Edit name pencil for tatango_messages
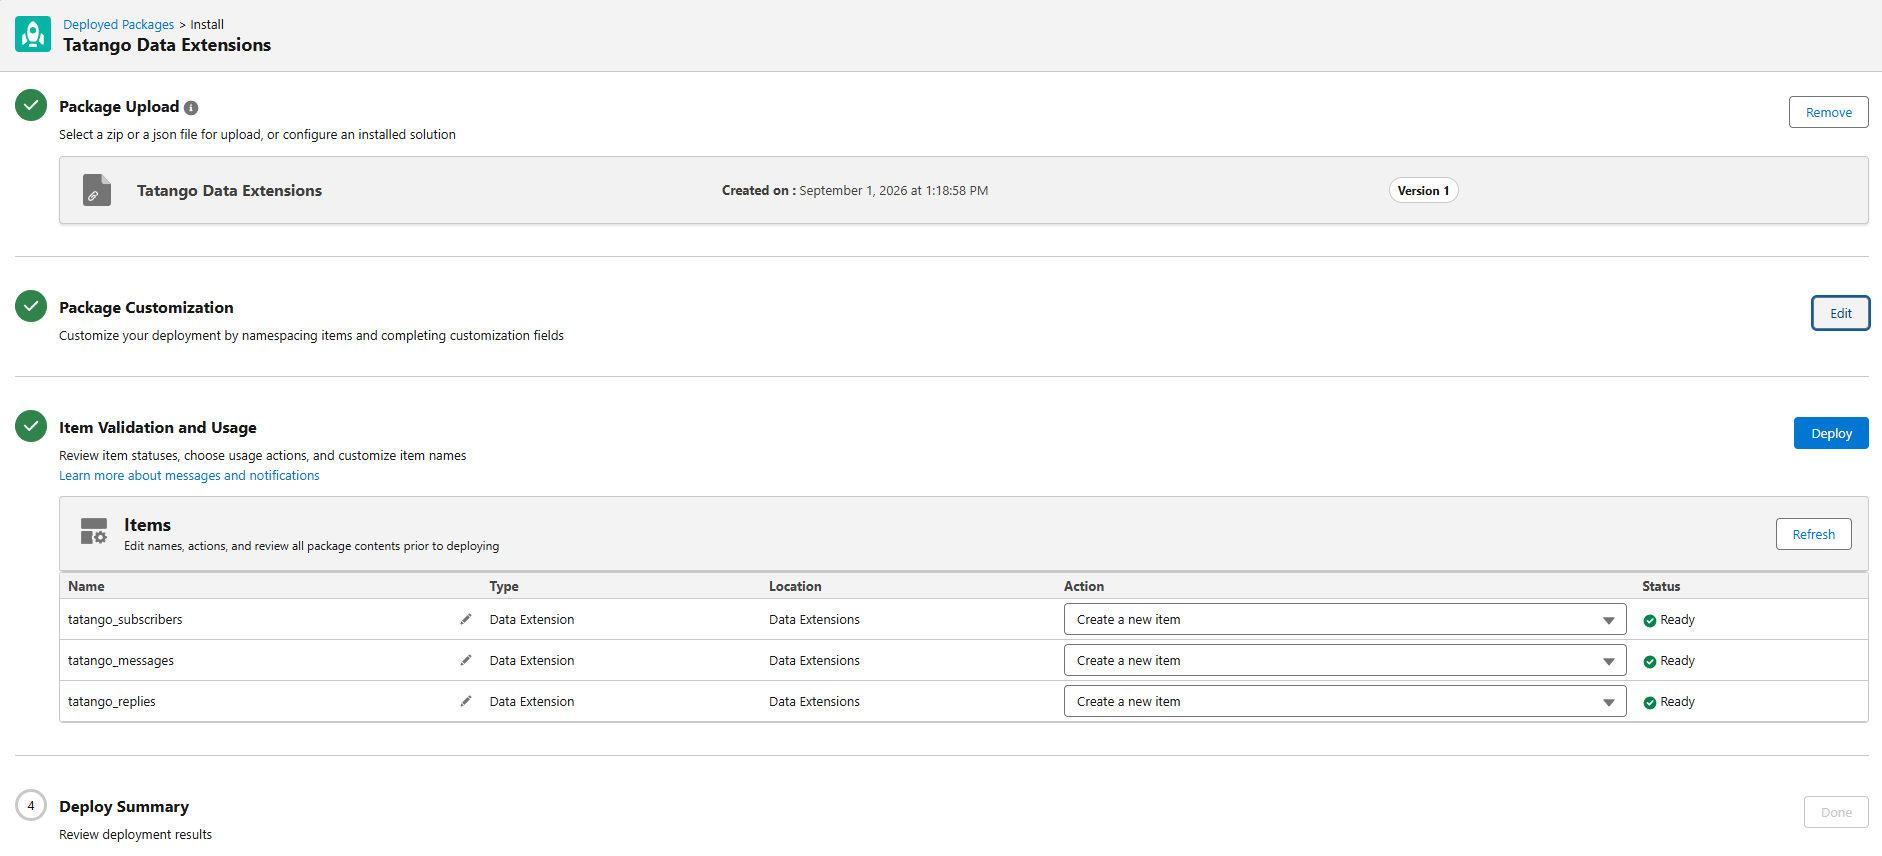 tap(466, 660)
